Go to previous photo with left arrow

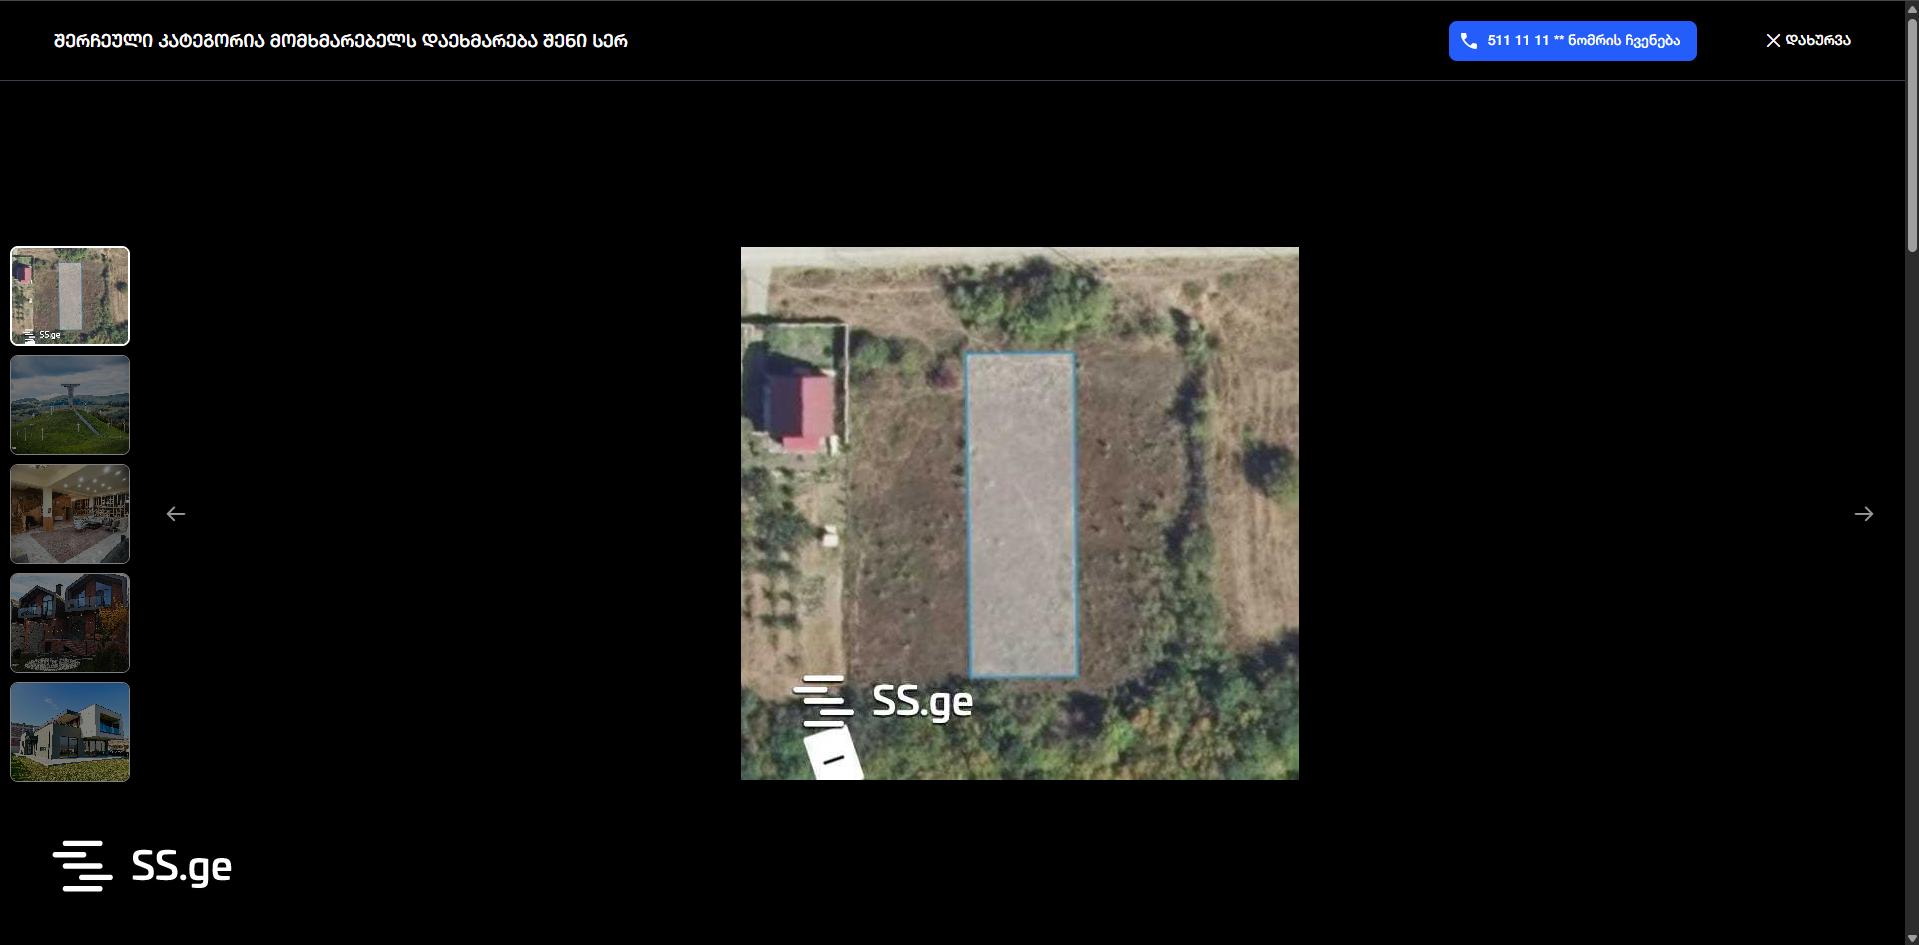(x=176, y=514)
